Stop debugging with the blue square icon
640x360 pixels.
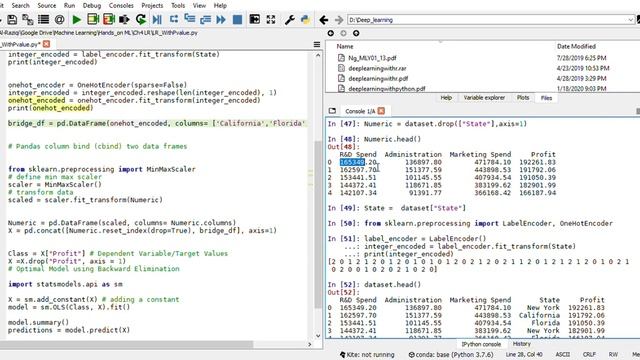(237, 20)
